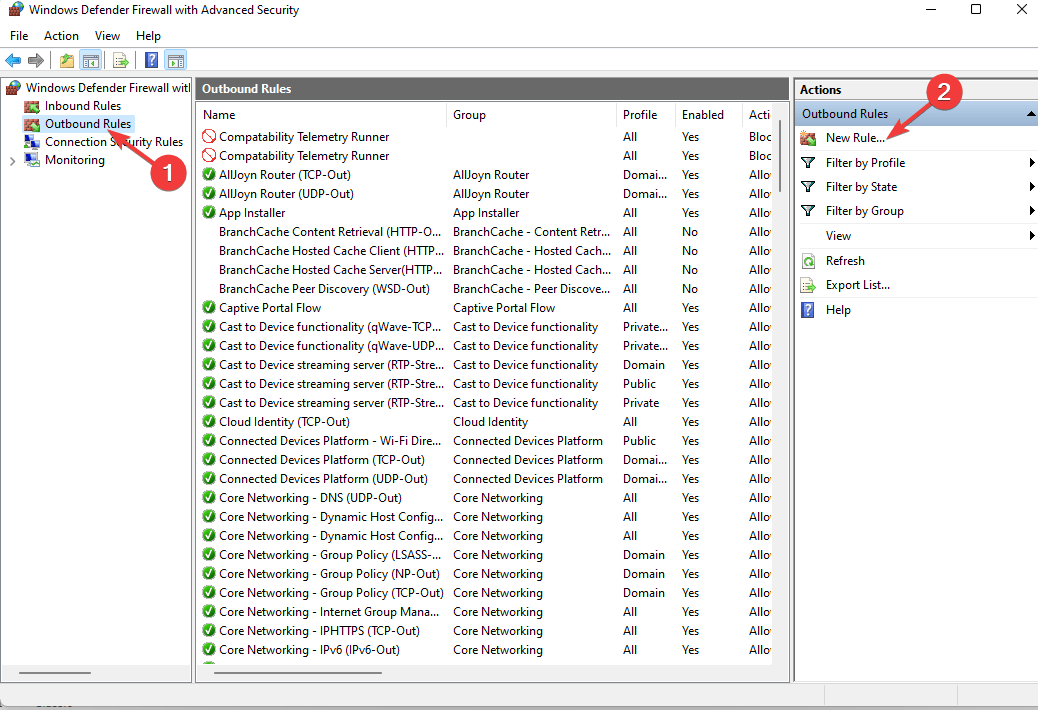
Task: Expand the View submenu arrow
Action: 1031,236
